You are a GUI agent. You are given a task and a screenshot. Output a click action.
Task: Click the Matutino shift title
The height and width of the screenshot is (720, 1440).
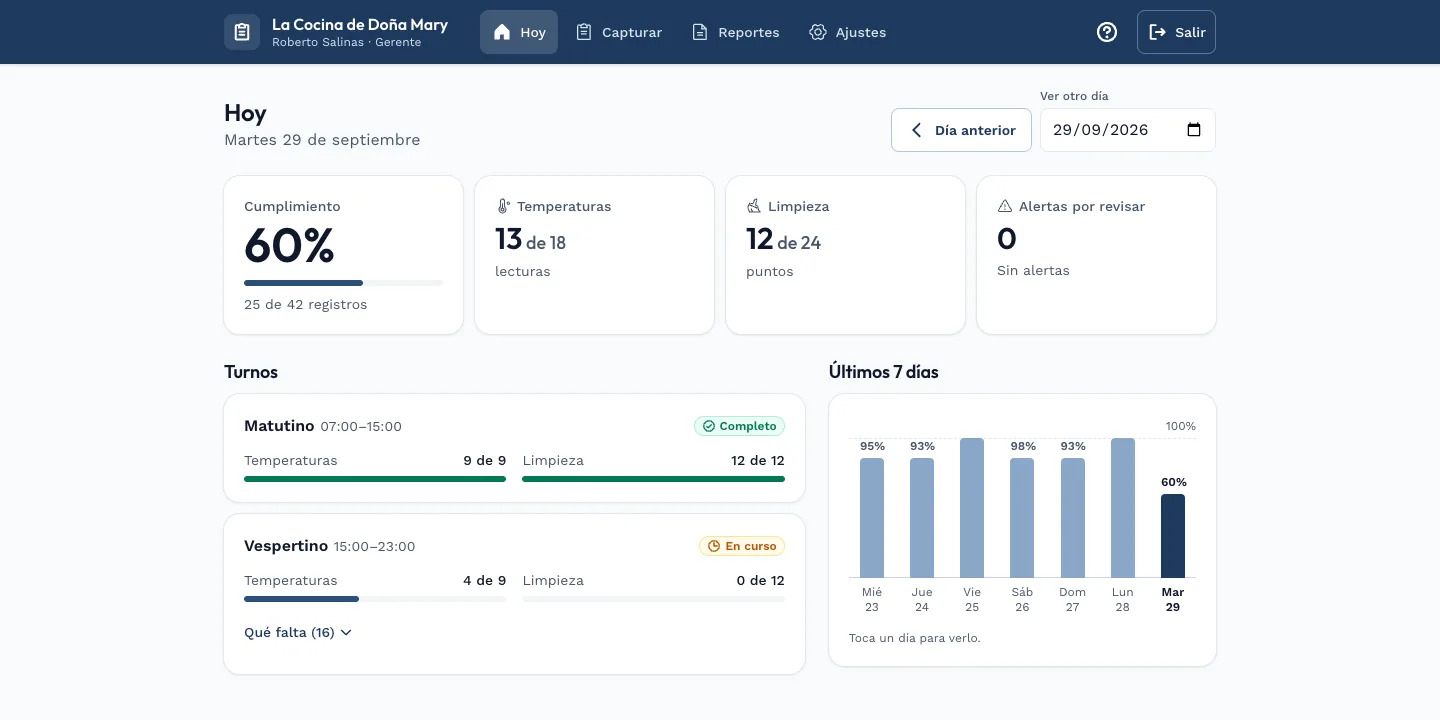[279, 426]
